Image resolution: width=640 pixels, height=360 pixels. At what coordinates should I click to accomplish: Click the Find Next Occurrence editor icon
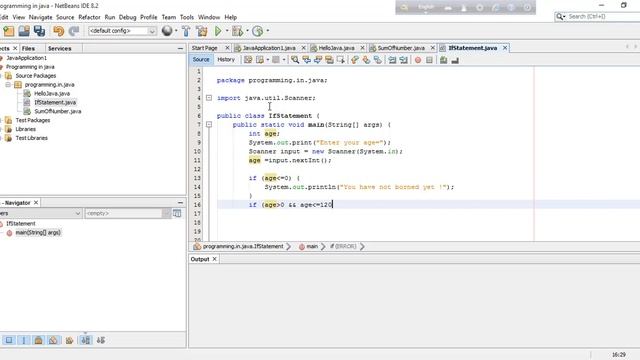pyautogui.click(x=318, y=60)
